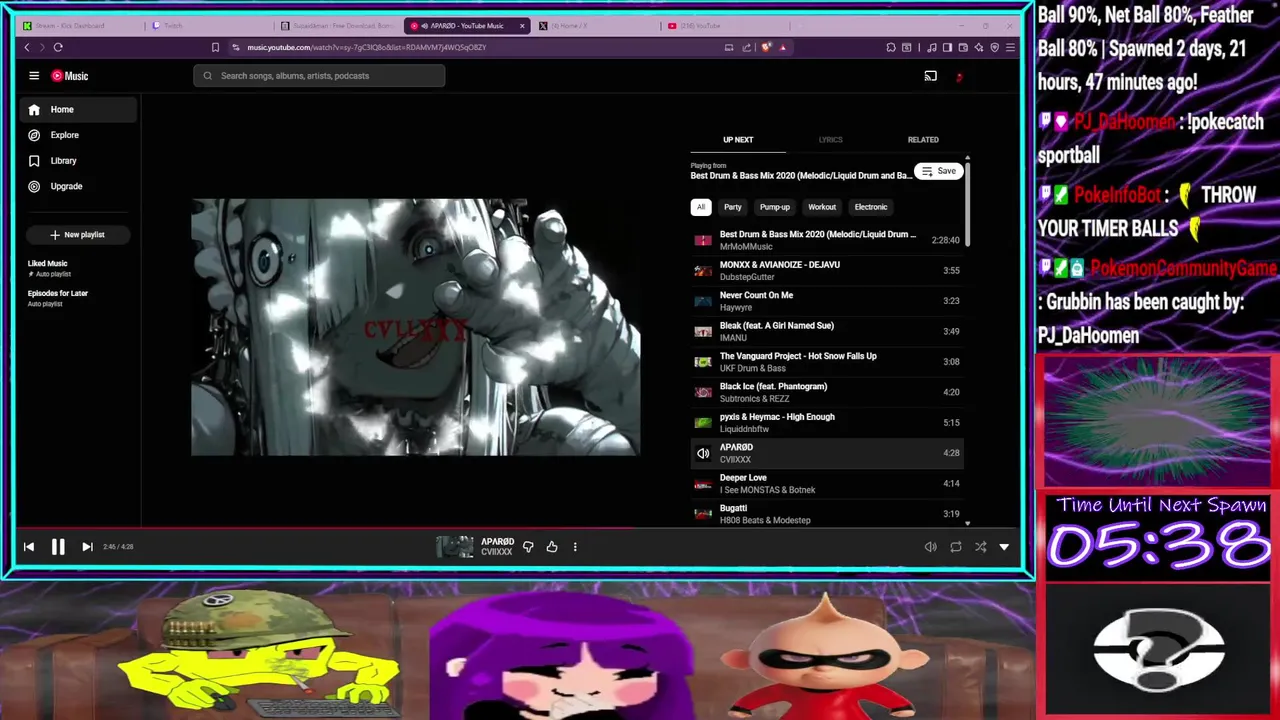Open Upgrade in the sidebar
The width and height of the screenshot is (1280, 720).
coord(80,186)
